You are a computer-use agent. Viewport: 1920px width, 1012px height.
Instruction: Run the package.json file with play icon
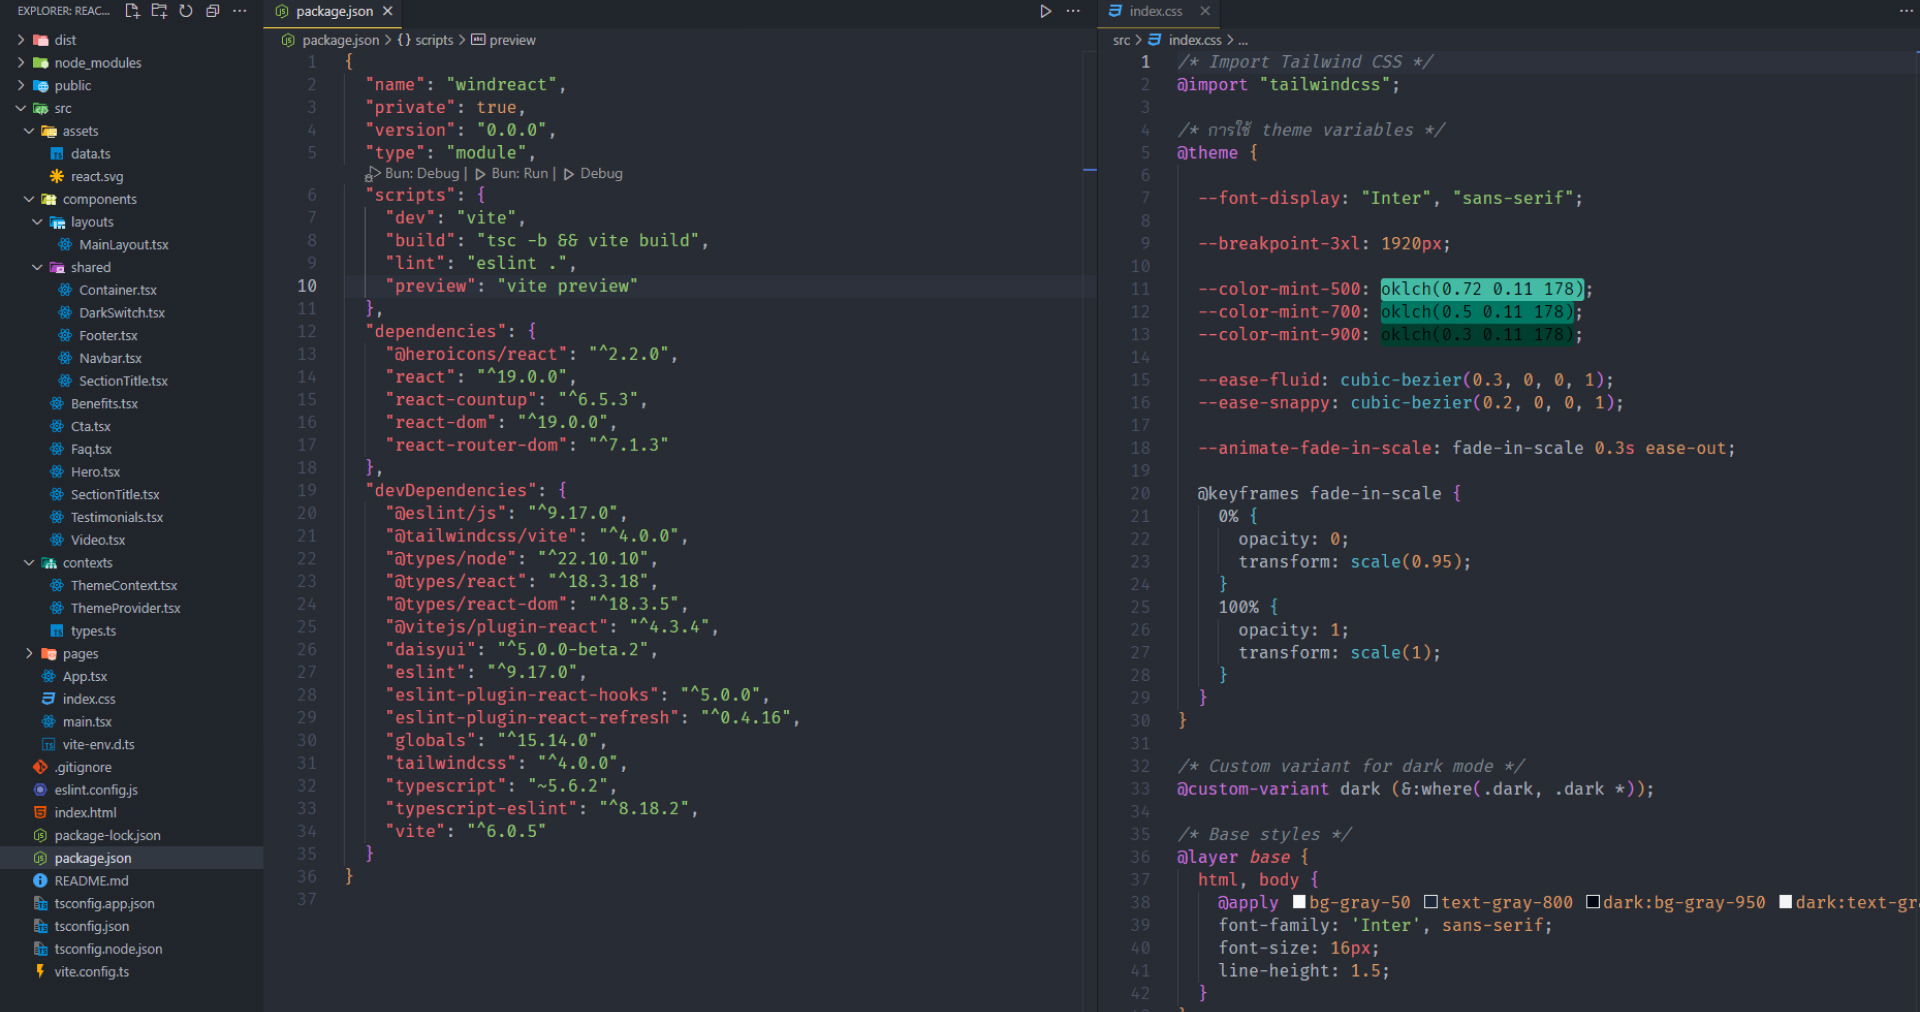pyautogui.click(x=1045, y=11)
